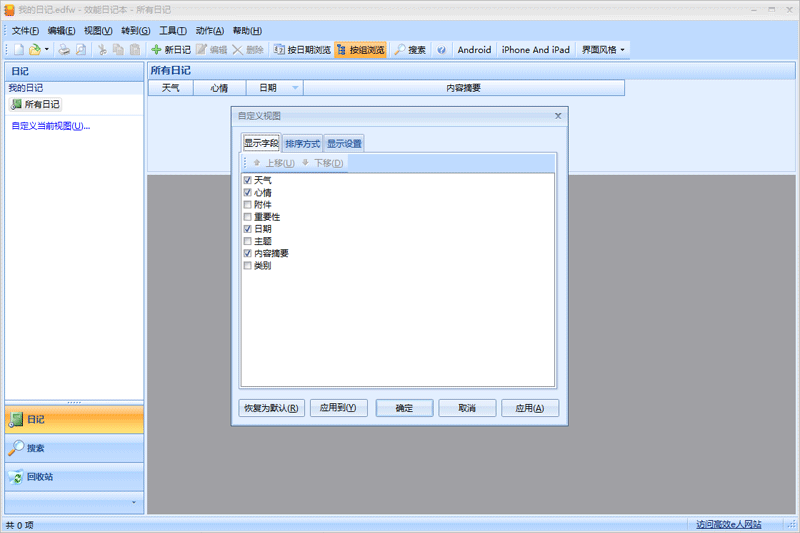Expand the navigation pane options arrow
This screenshot has height=533, width=800.
(134, 502)
